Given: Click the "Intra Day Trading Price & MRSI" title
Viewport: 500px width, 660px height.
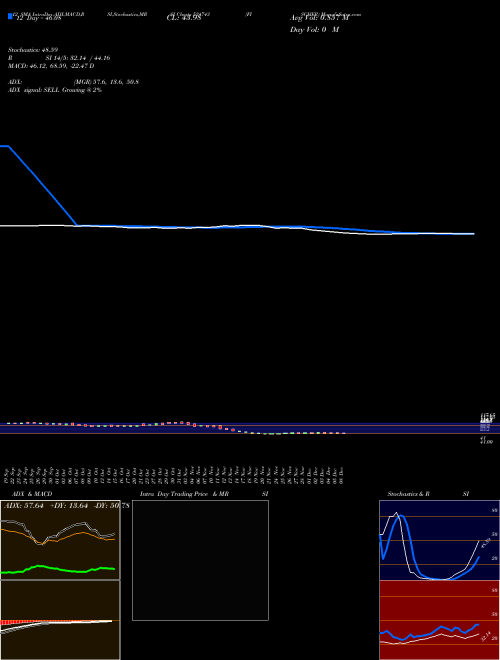Looking at the screenshot, I should 204,494.
